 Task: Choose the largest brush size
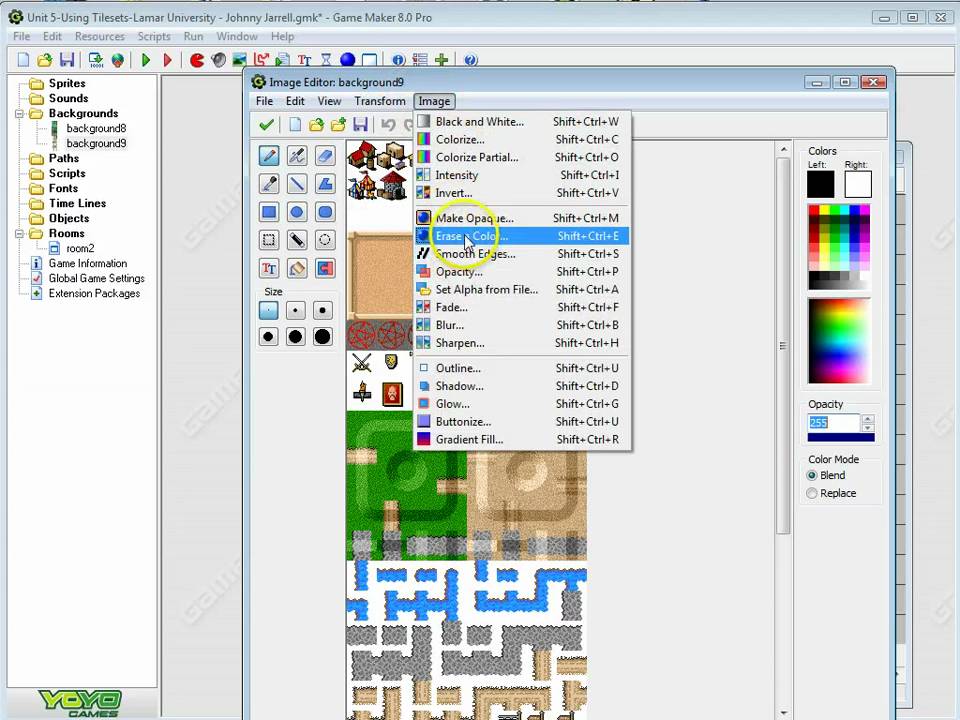tap(323, 337)
